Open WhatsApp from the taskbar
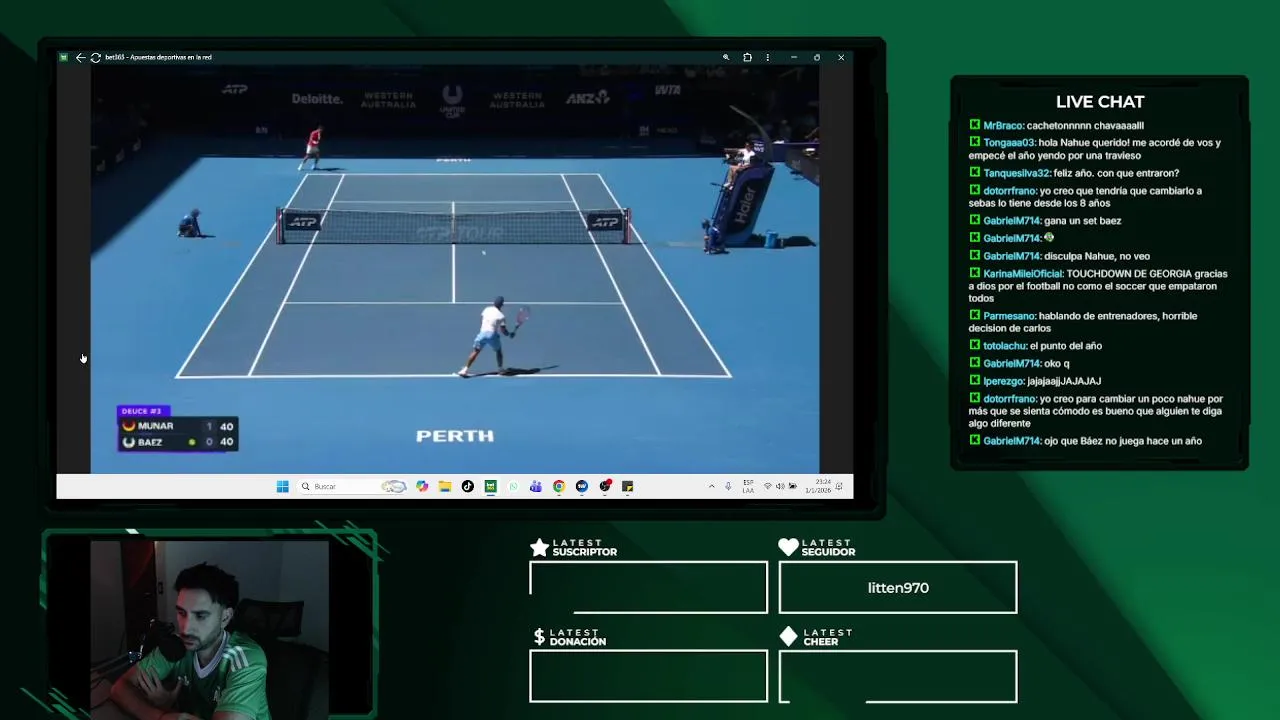1280x720 pixels. tap(513, 486)
